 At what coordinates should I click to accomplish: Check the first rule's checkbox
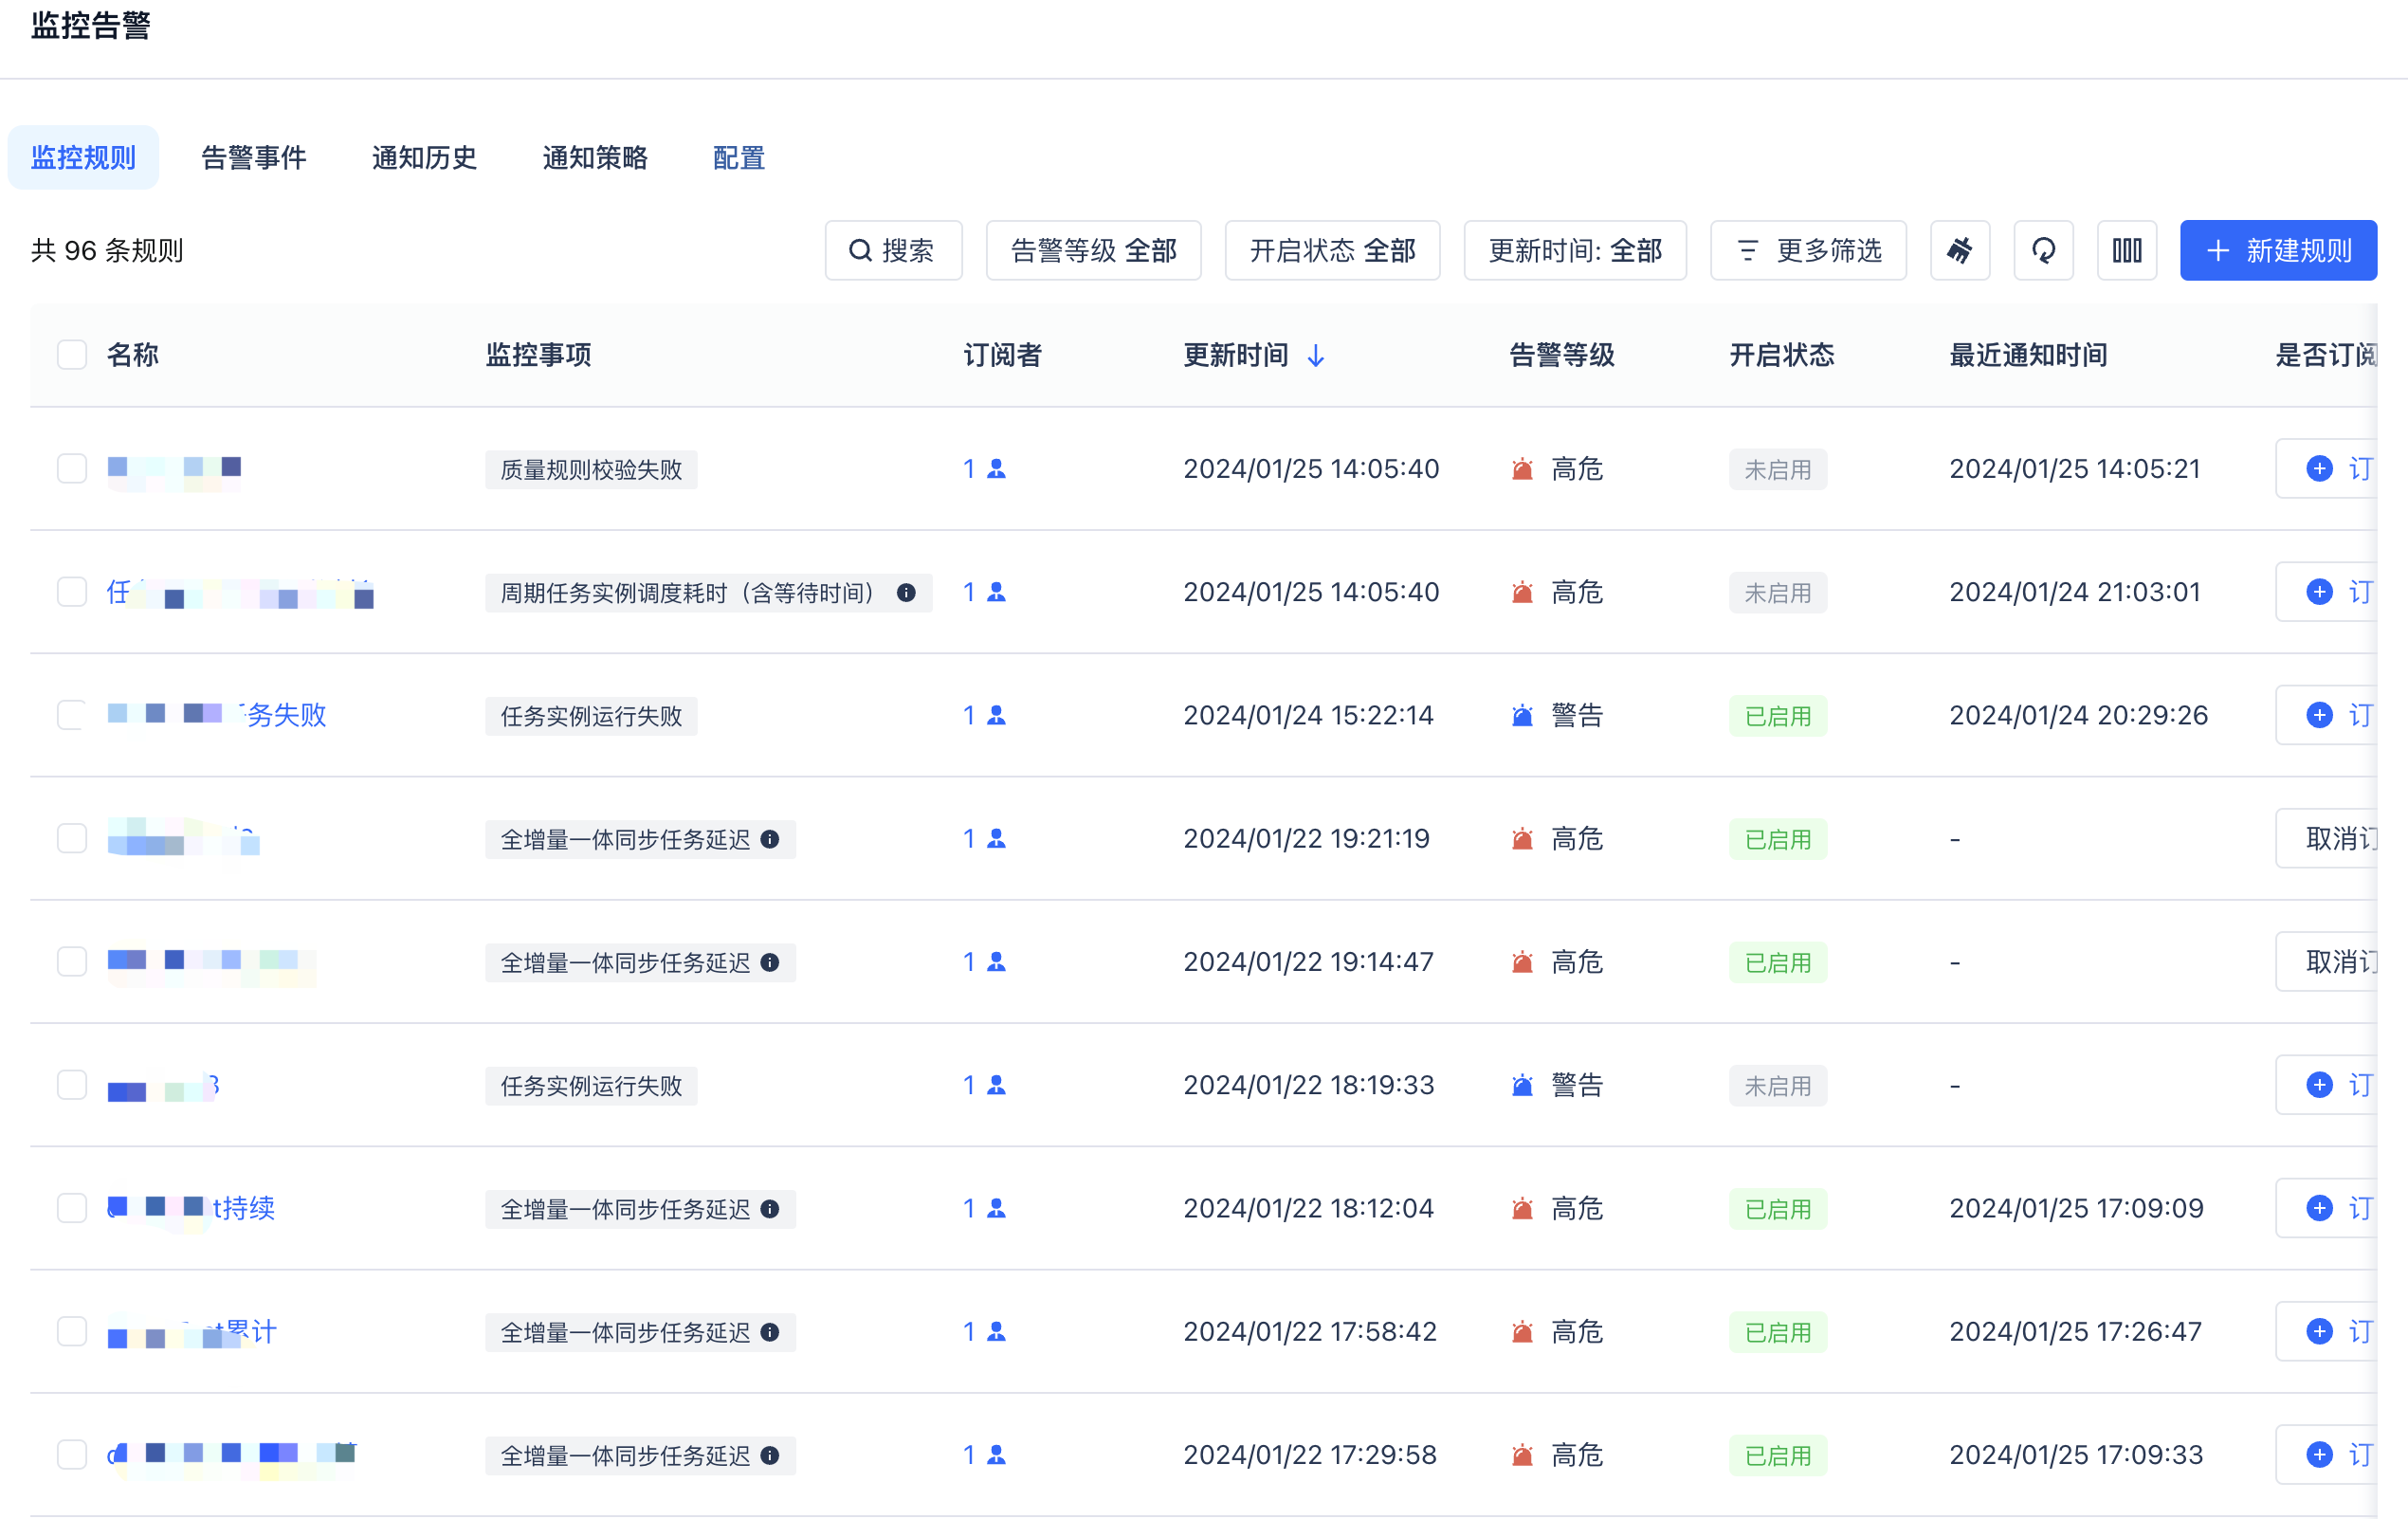coord(72,469)
